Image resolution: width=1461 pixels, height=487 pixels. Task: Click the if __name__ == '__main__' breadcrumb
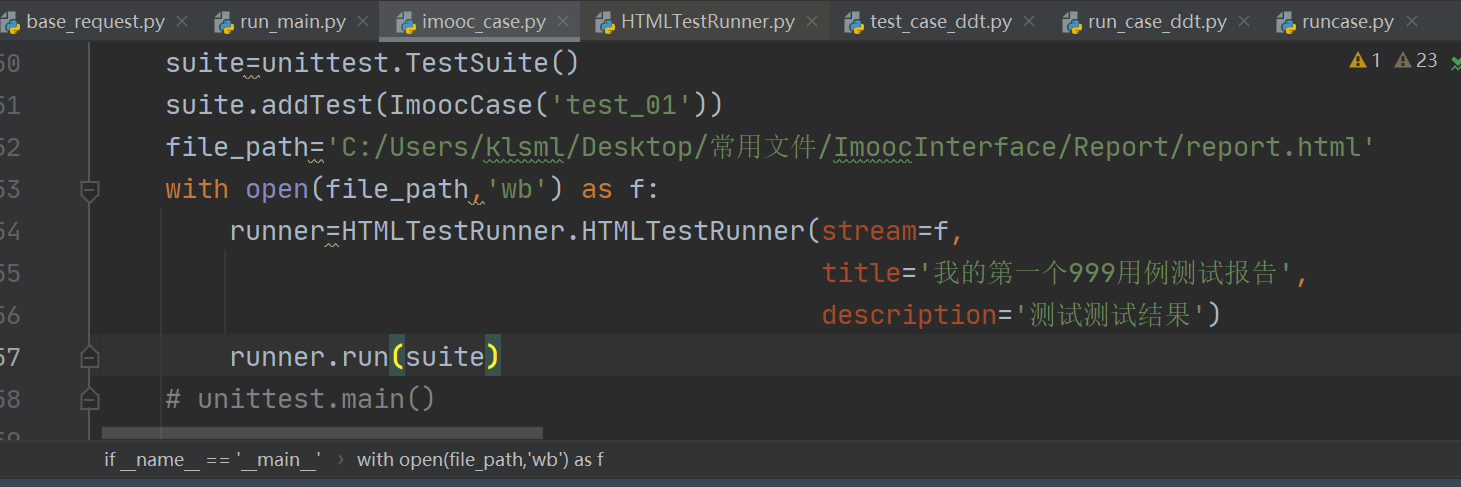coord(212,460)
